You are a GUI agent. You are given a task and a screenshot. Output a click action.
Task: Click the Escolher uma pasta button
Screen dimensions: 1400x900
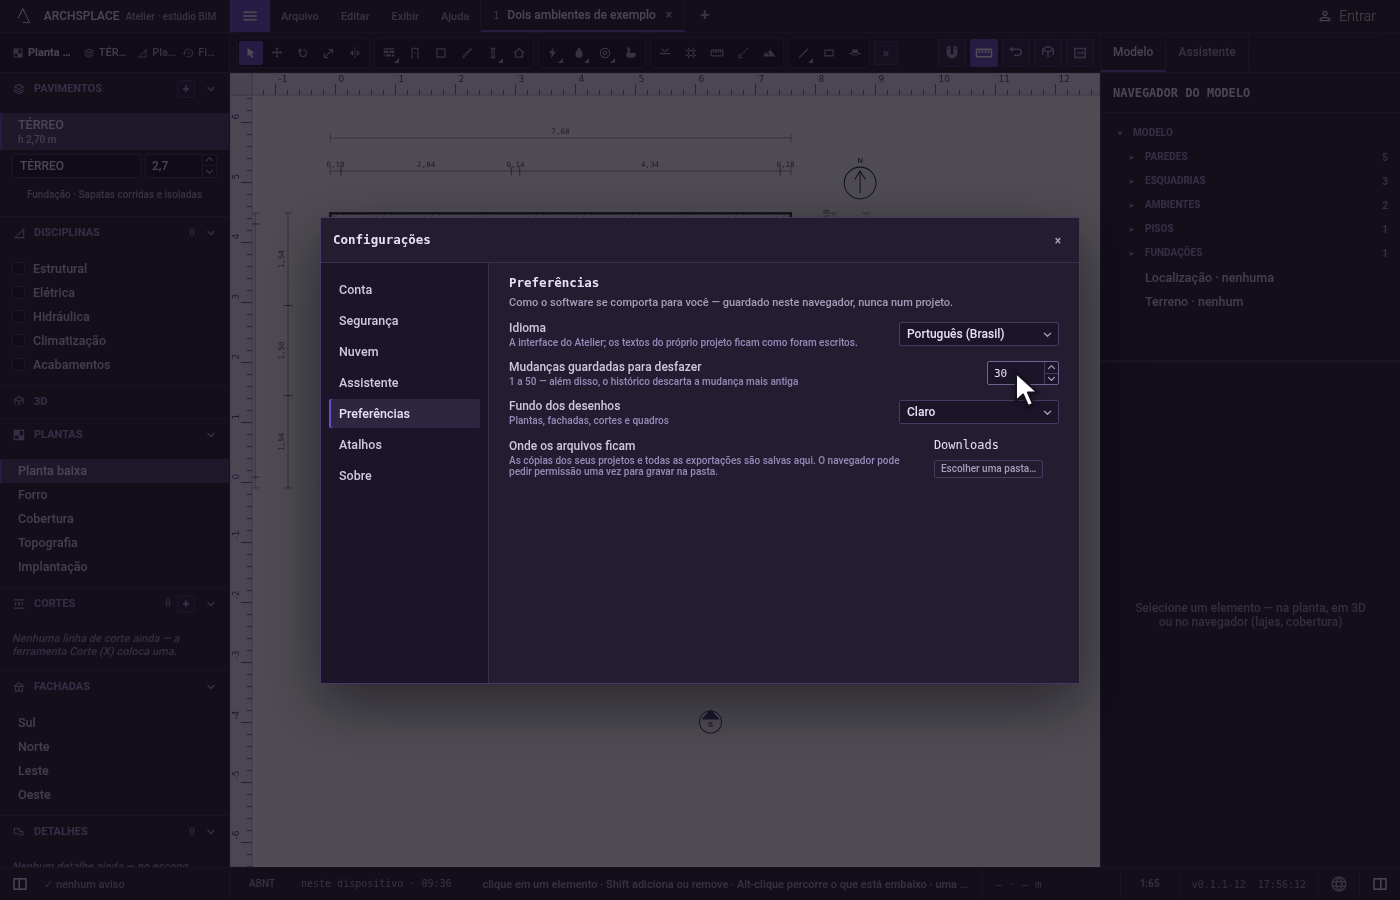[988, 468]
